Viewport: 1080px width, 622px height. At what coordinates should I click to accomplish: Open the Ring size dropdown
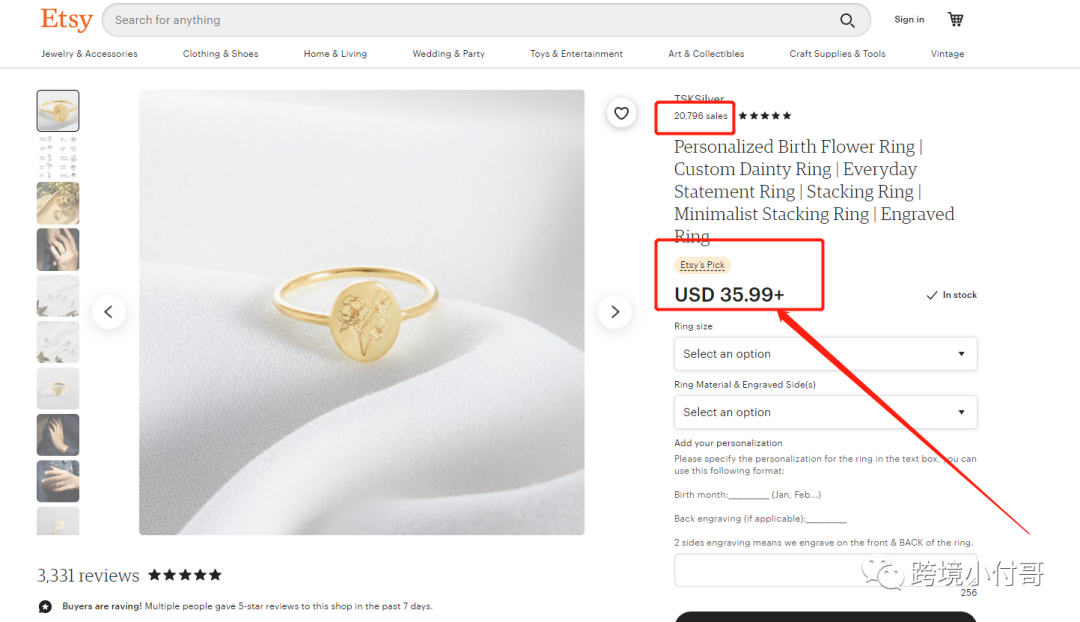pyautogui.click(x=825, y=353)
